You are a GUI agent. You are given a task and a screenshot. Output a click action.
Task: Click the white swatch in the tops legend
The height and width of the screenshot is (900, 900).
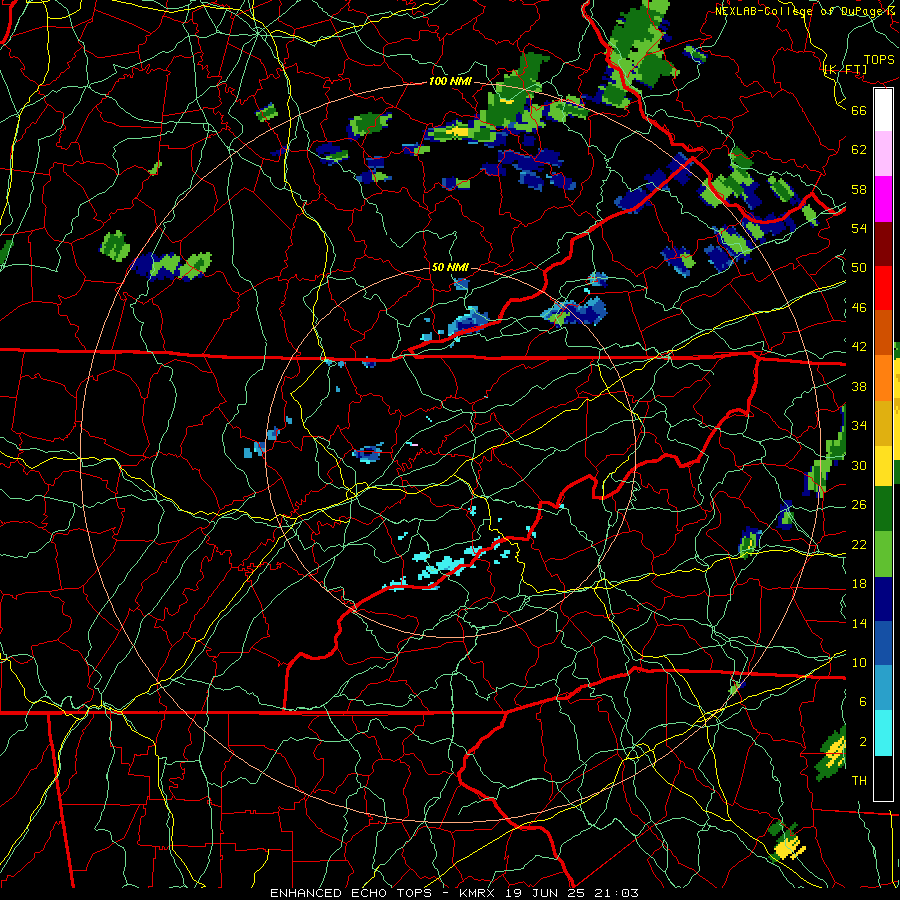point(883,110)
